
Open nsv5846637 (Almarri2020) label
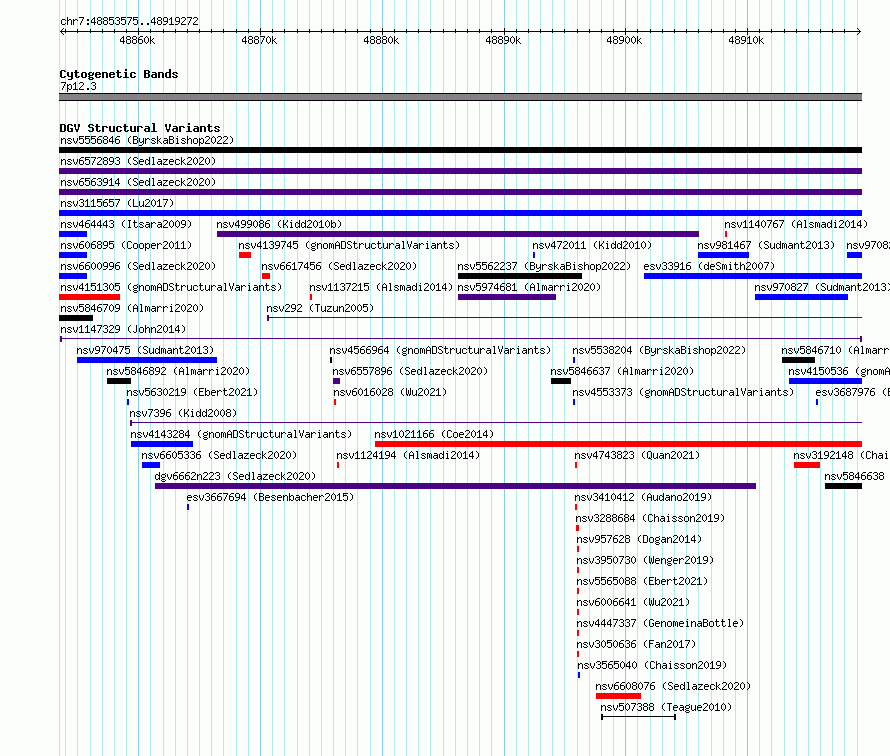click(622, 371)
